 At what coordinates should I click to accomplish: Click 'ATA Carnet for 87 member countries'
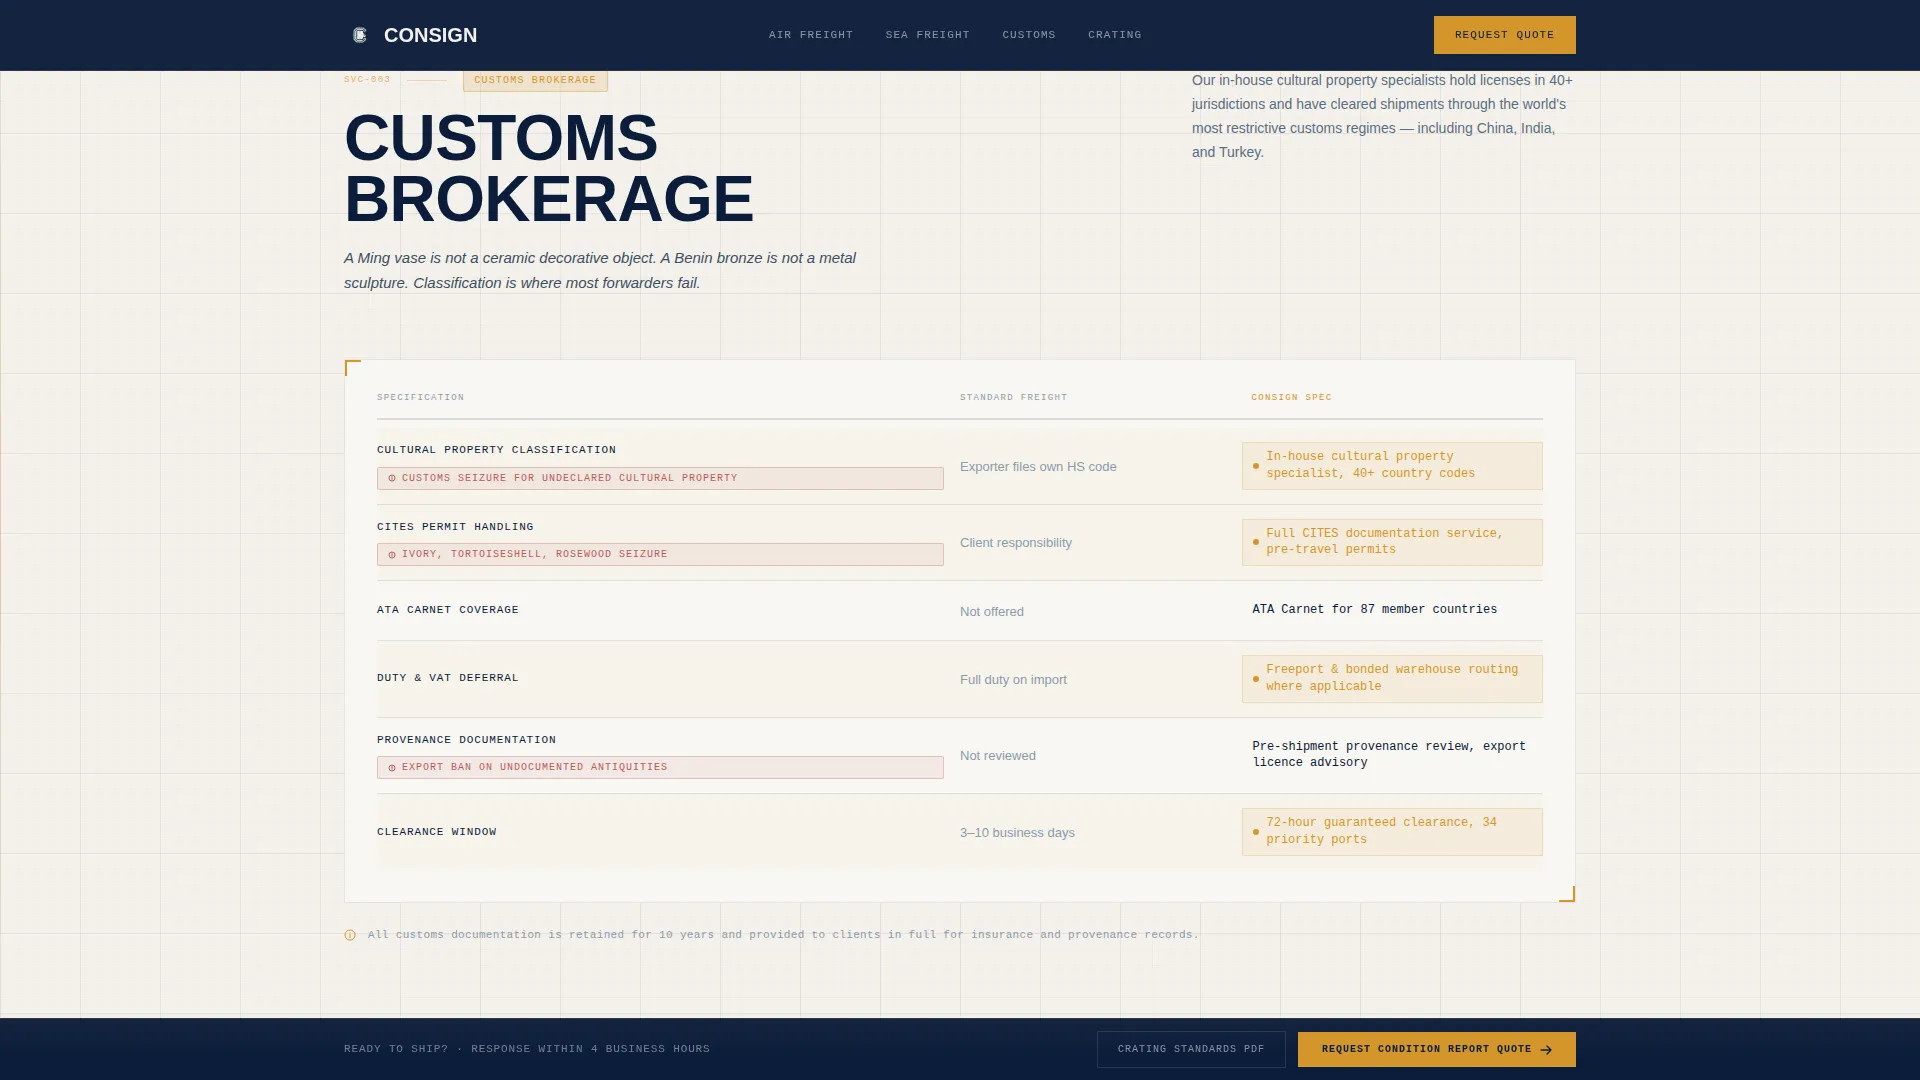pyautogui.click(x=1375, y=610)
